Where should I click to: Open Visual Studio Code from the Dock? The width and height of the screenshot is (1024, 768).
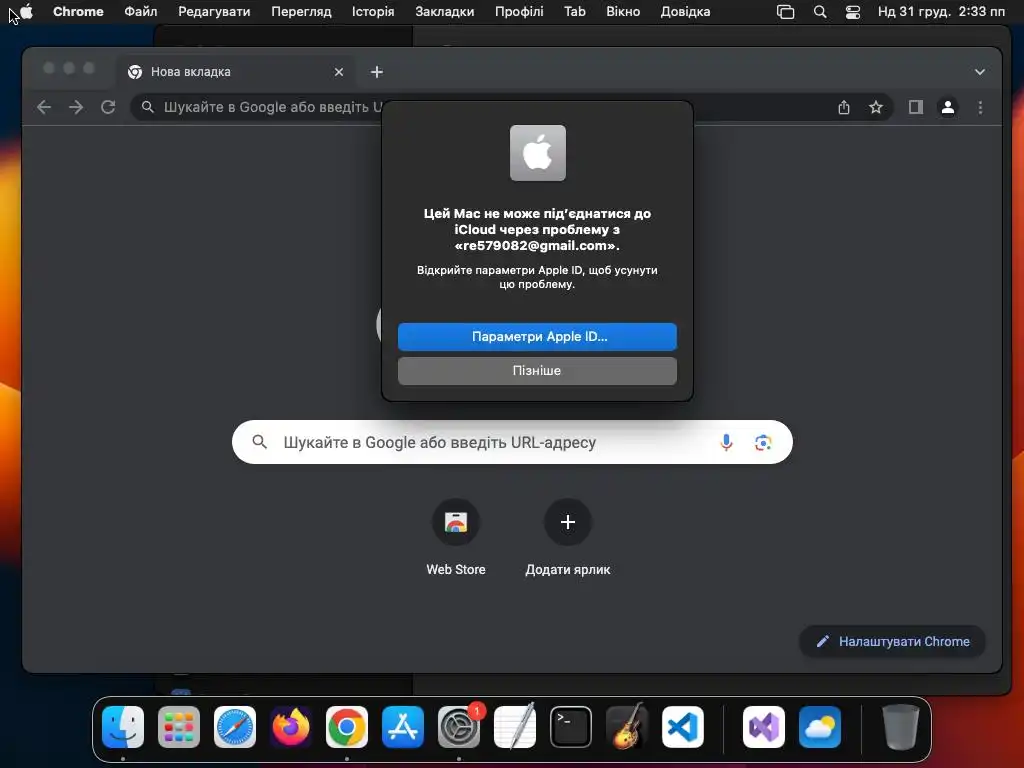[682, 727]
